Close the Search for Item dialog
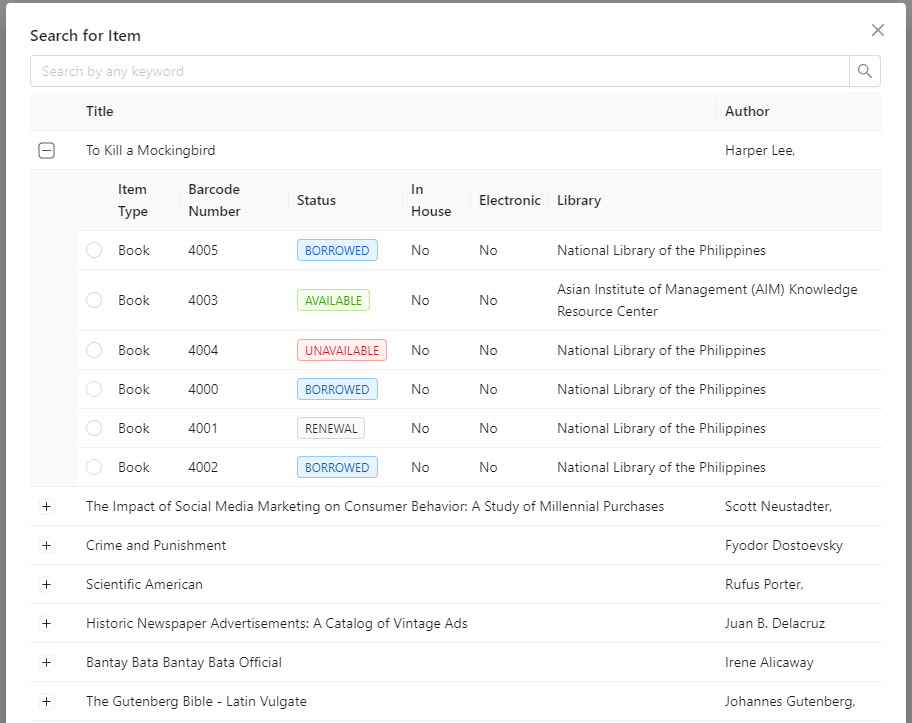 coord(878,30)
